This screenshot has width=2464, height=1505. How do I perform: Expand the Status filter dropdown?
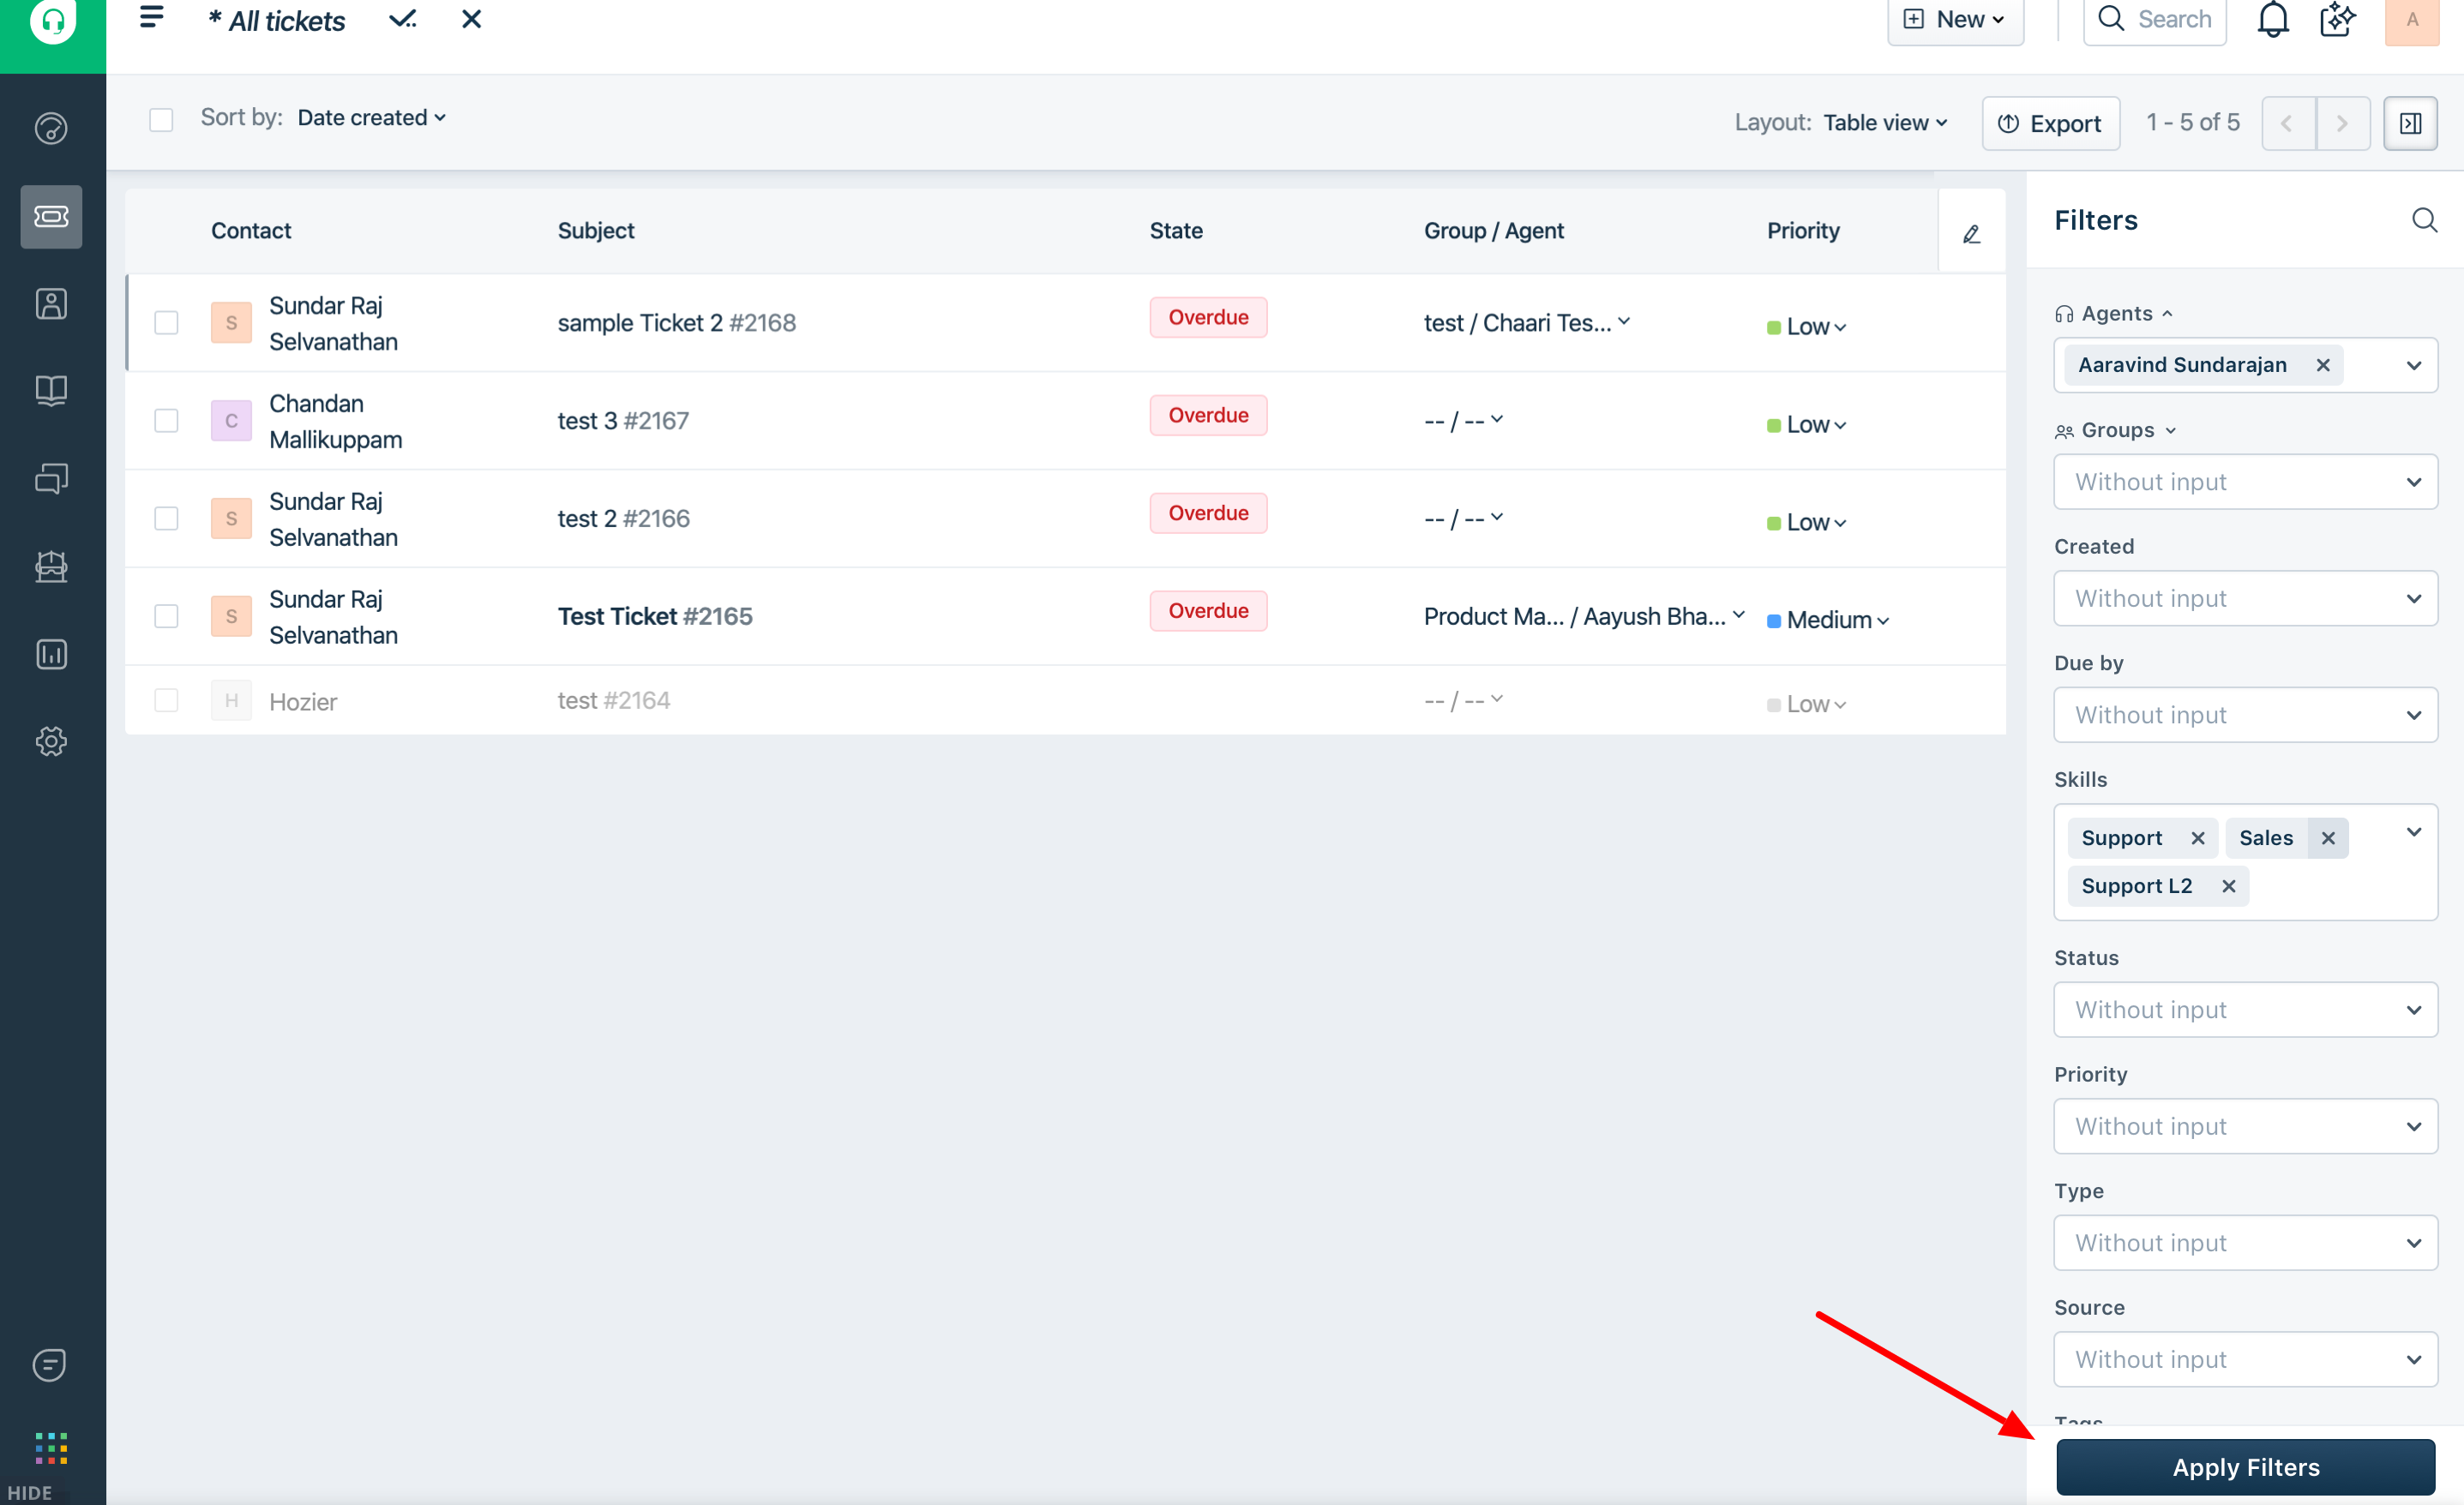tap(2245, 1009)
